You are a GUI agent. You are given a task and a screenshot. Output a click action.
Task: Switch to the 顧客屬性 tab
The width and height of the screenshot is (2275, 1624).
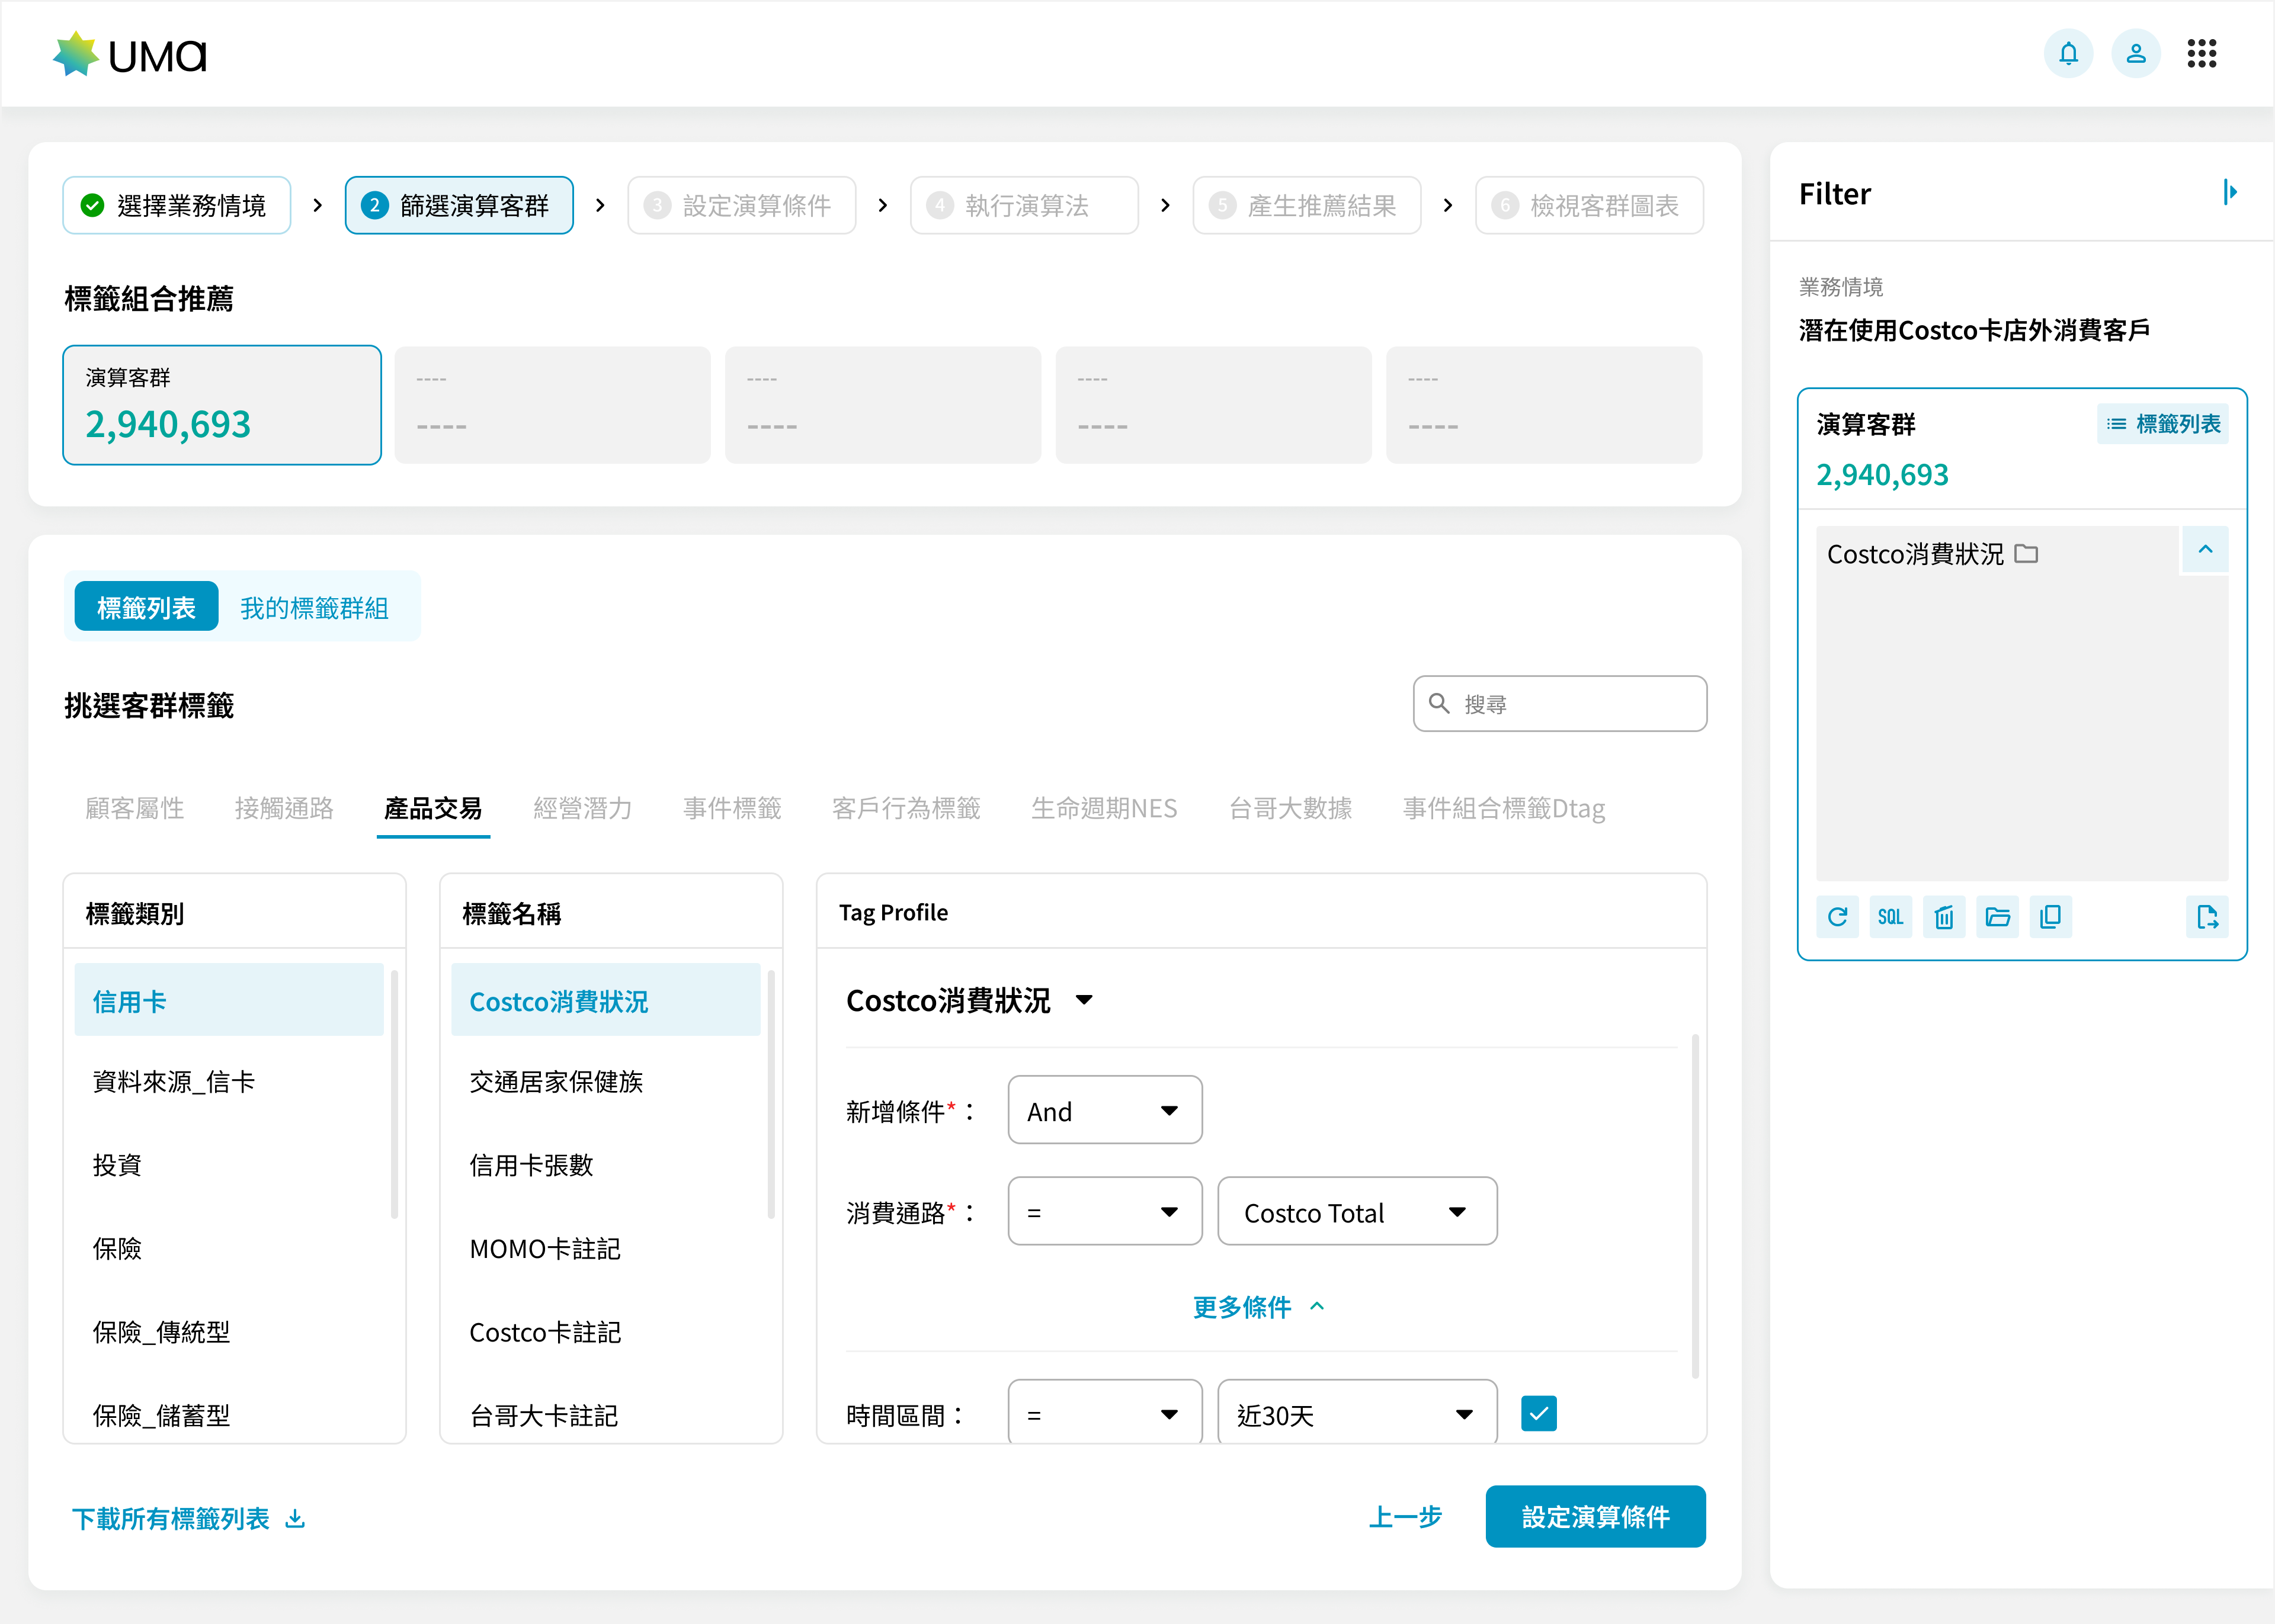click(x=134, y=808)
